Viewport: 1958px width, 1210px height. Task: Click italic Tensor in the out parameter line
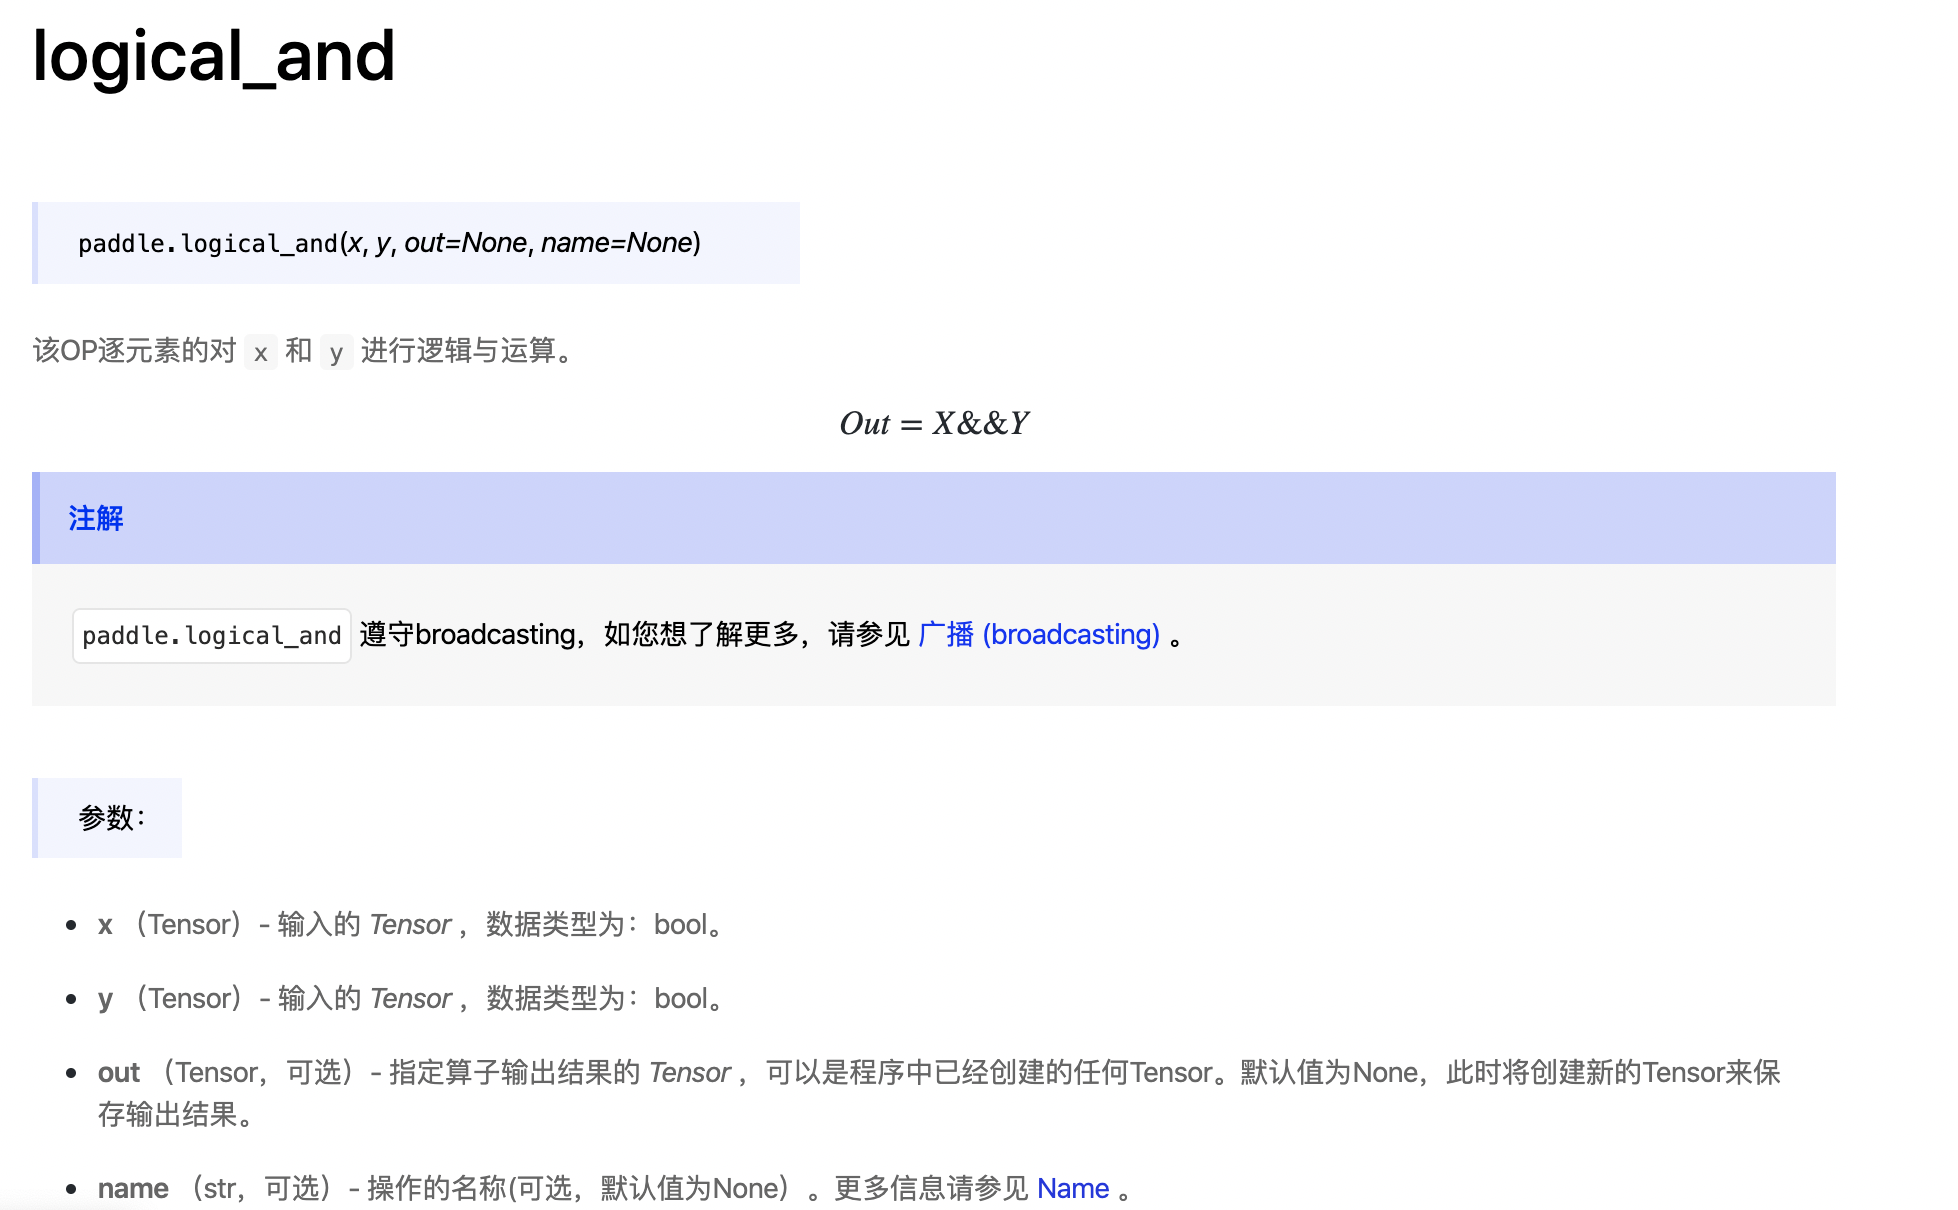point(690,1073)
